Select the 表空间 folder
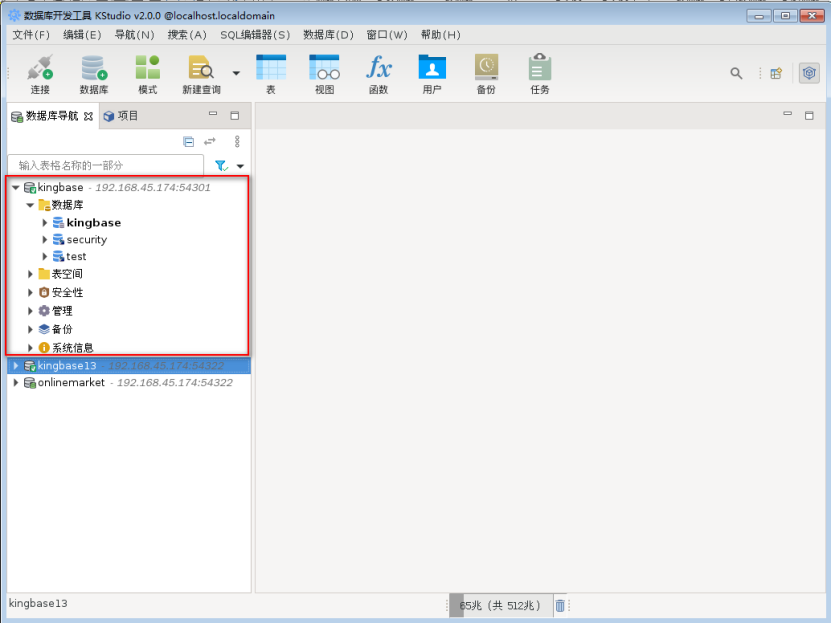 [60, 274]
